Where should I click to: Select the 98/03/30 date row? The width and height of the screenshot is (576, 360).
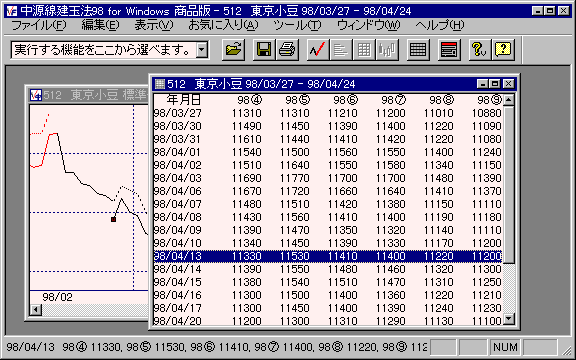point(328,126)
